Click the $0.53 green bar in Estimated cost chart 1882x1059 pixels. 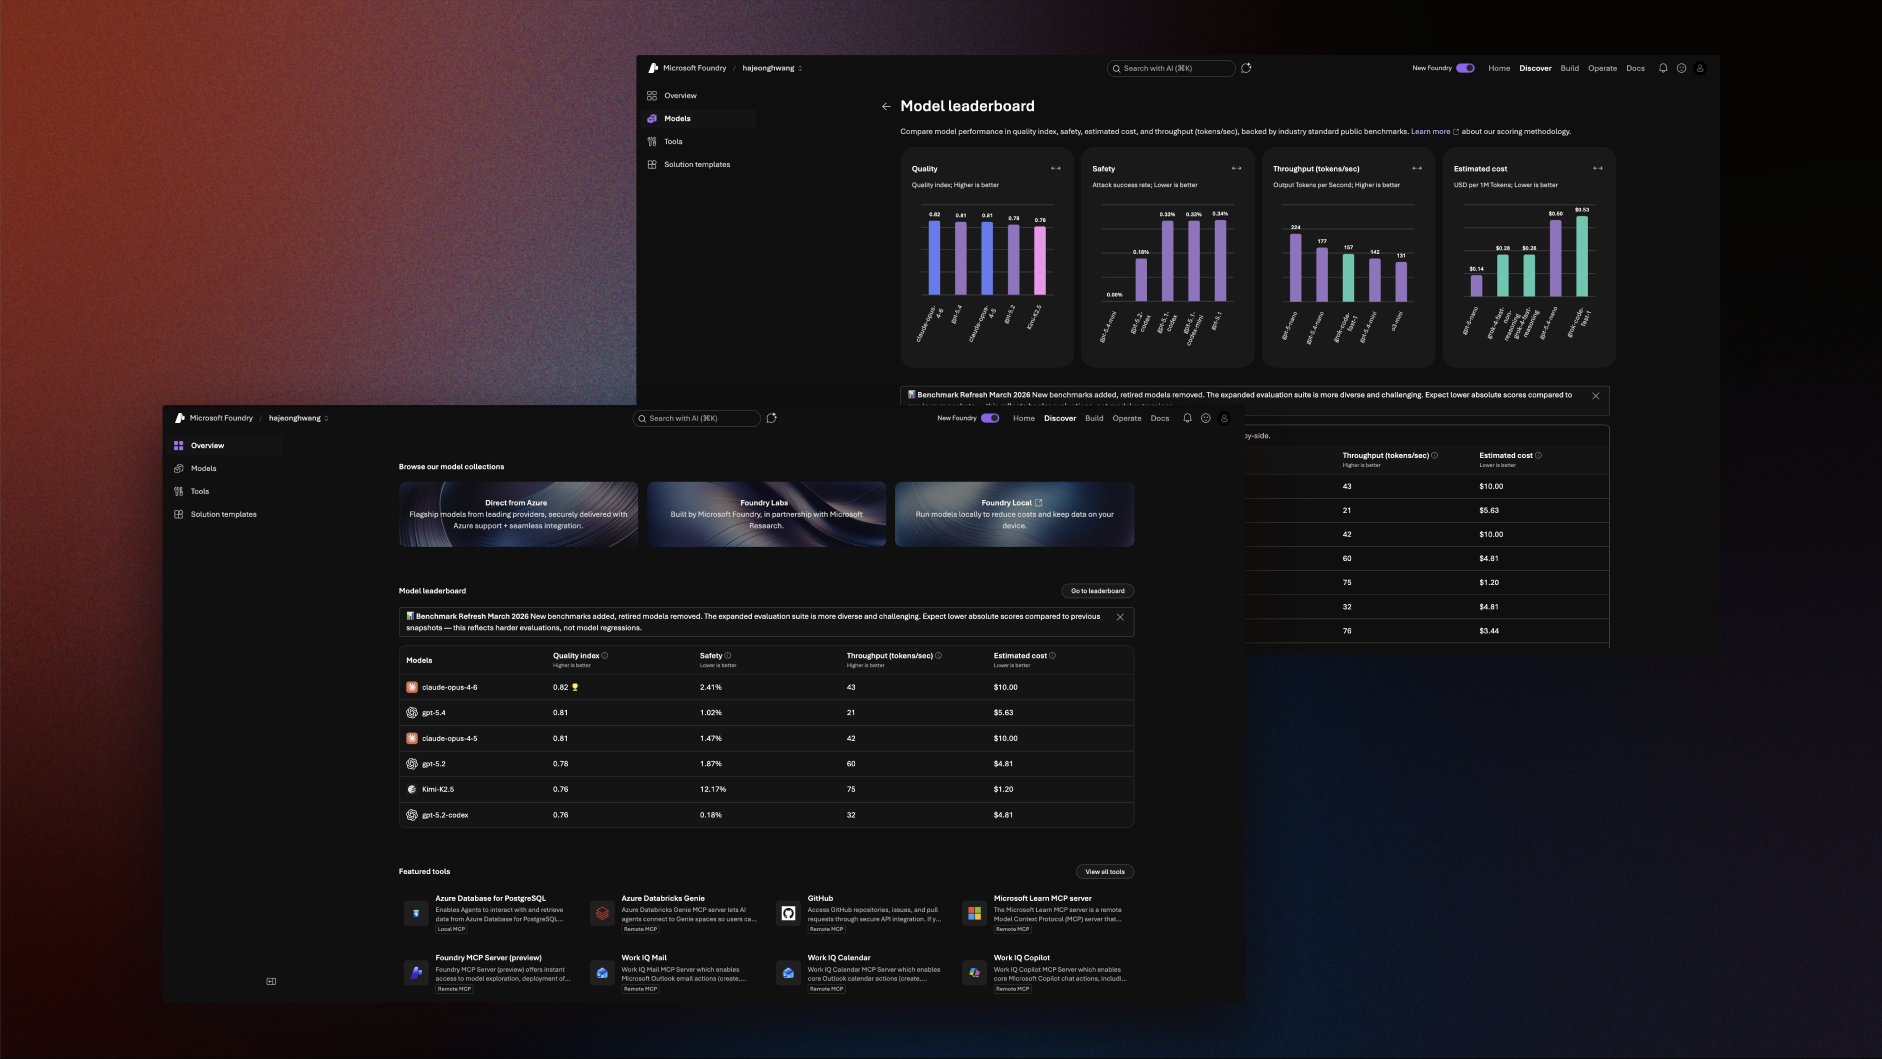pos(1582,256)
